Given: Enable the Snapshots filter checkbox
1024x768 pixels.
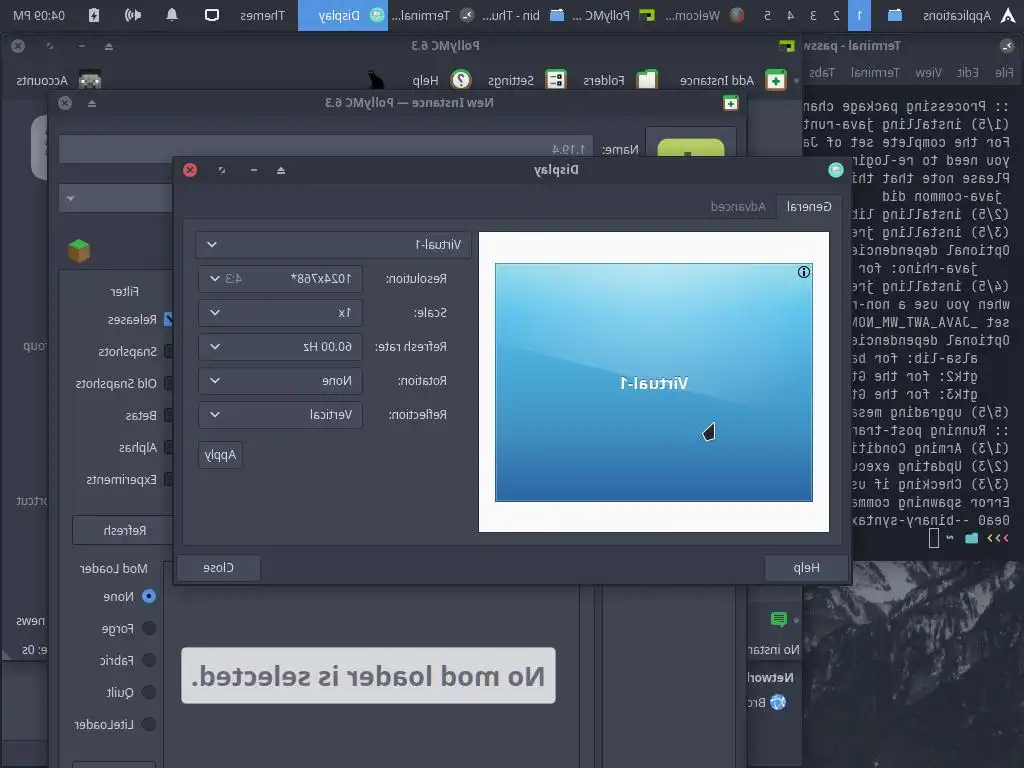Looking at the screenshot, I should point(168,351).
